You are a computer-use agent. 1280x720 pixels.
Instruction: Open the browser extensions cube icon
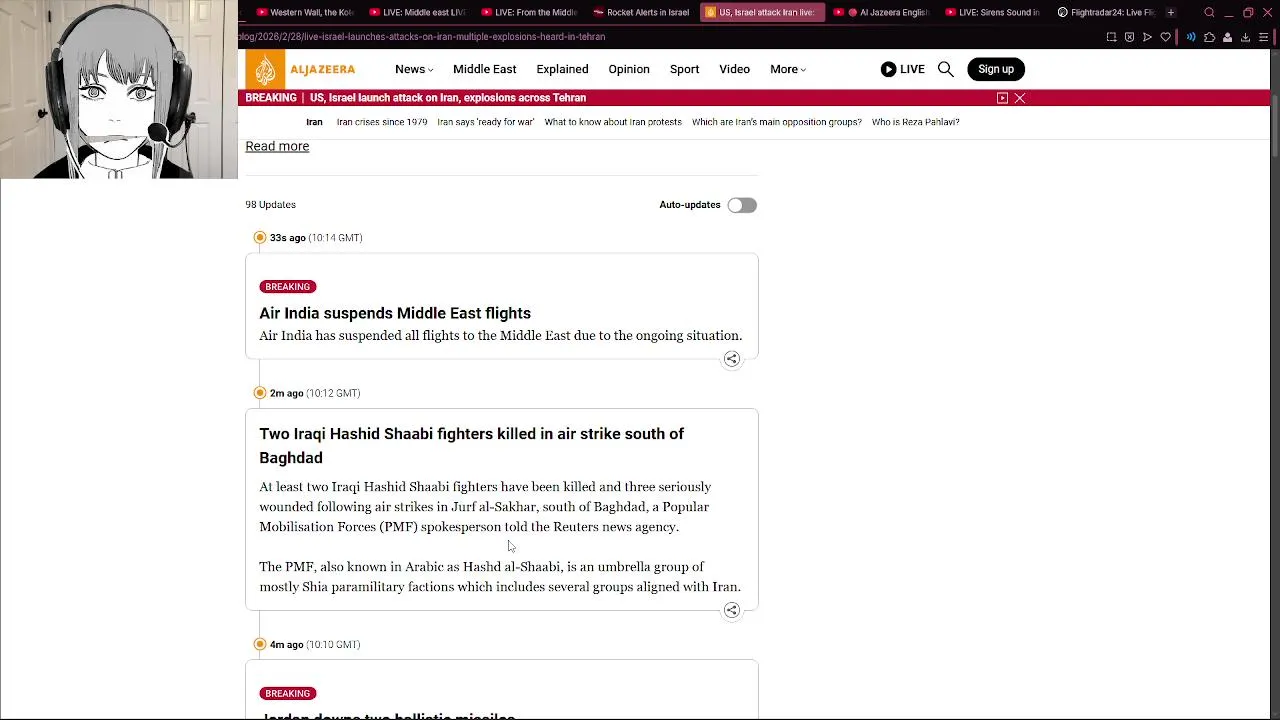(1209, 37)
